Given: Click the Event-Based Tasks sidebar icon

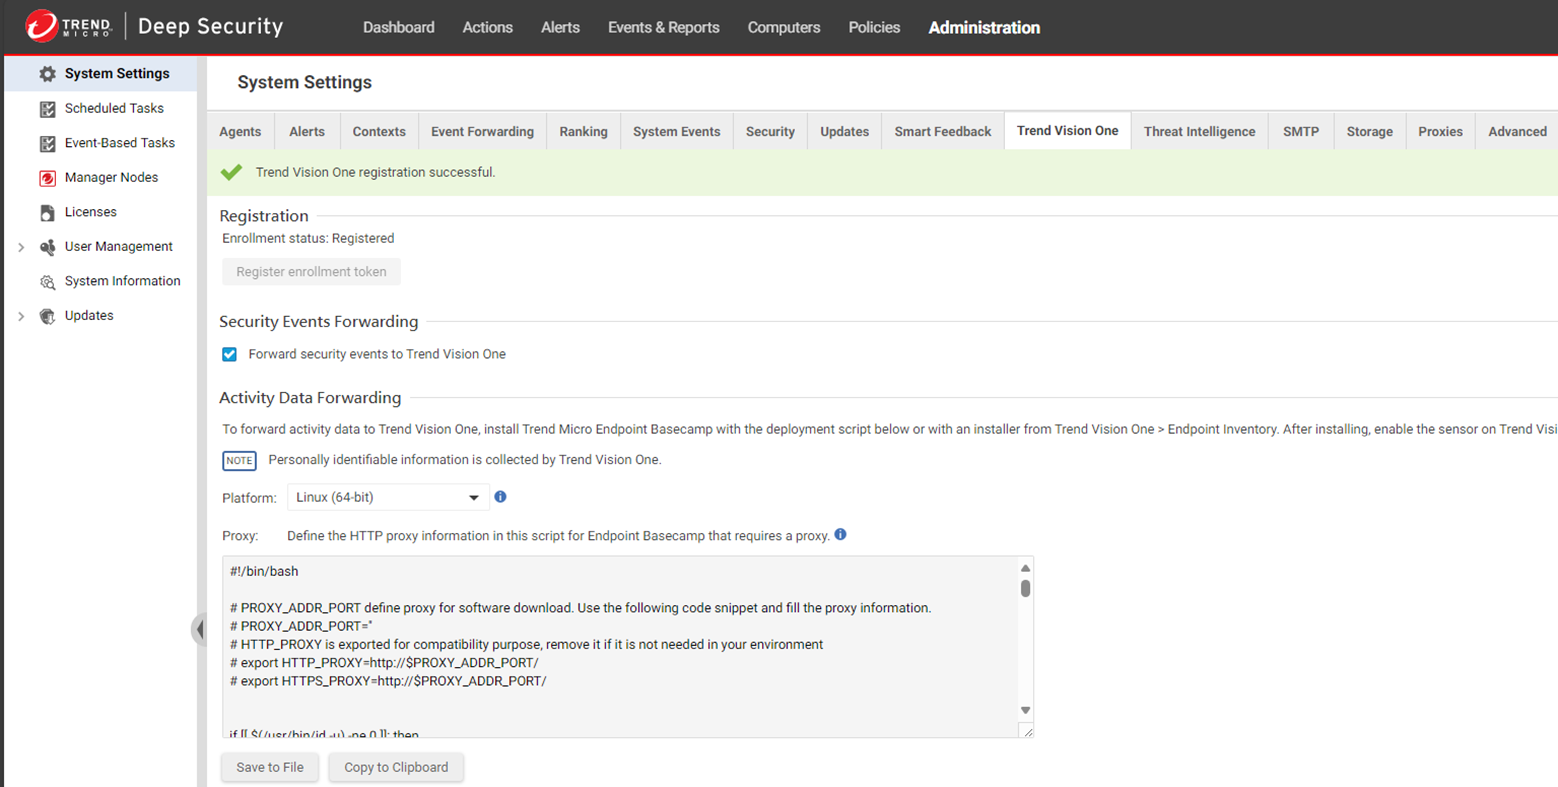Looking at the screenshot, I should point(47,143).
